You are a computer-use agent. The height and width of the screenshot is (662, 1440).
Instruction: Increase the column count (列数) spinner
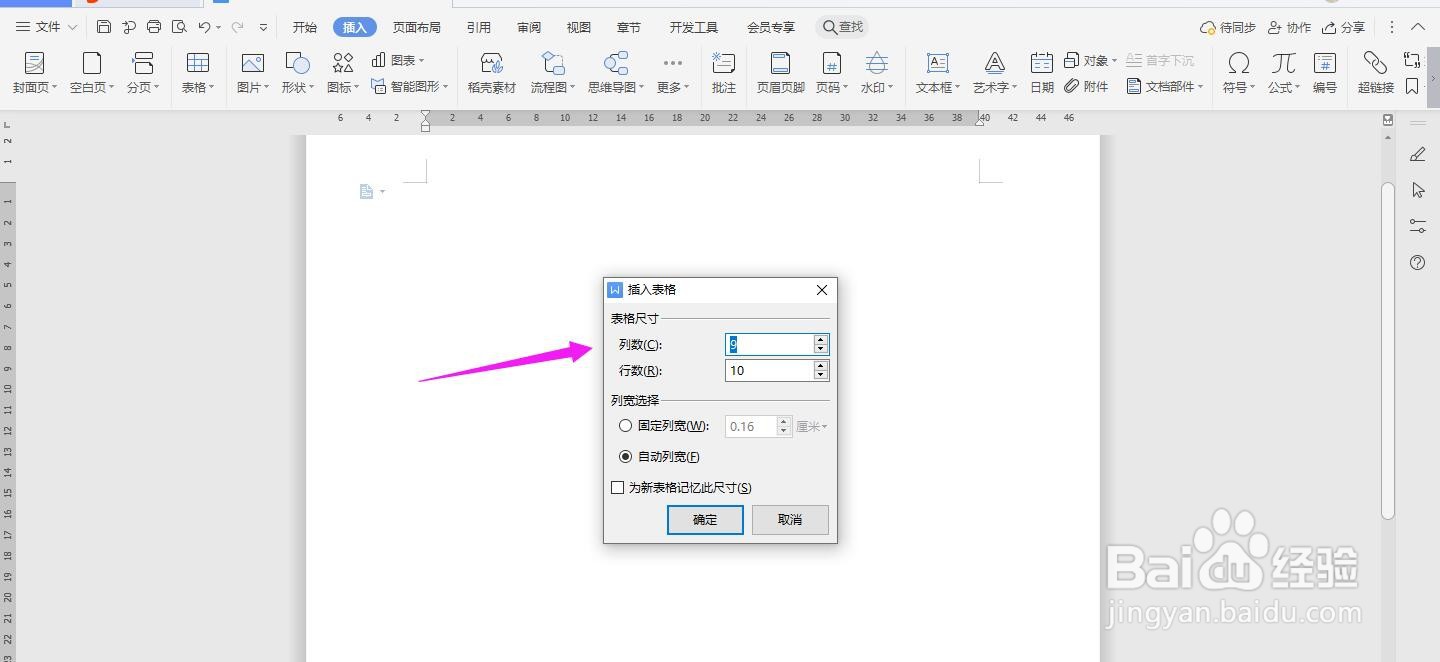coord(821,339)
